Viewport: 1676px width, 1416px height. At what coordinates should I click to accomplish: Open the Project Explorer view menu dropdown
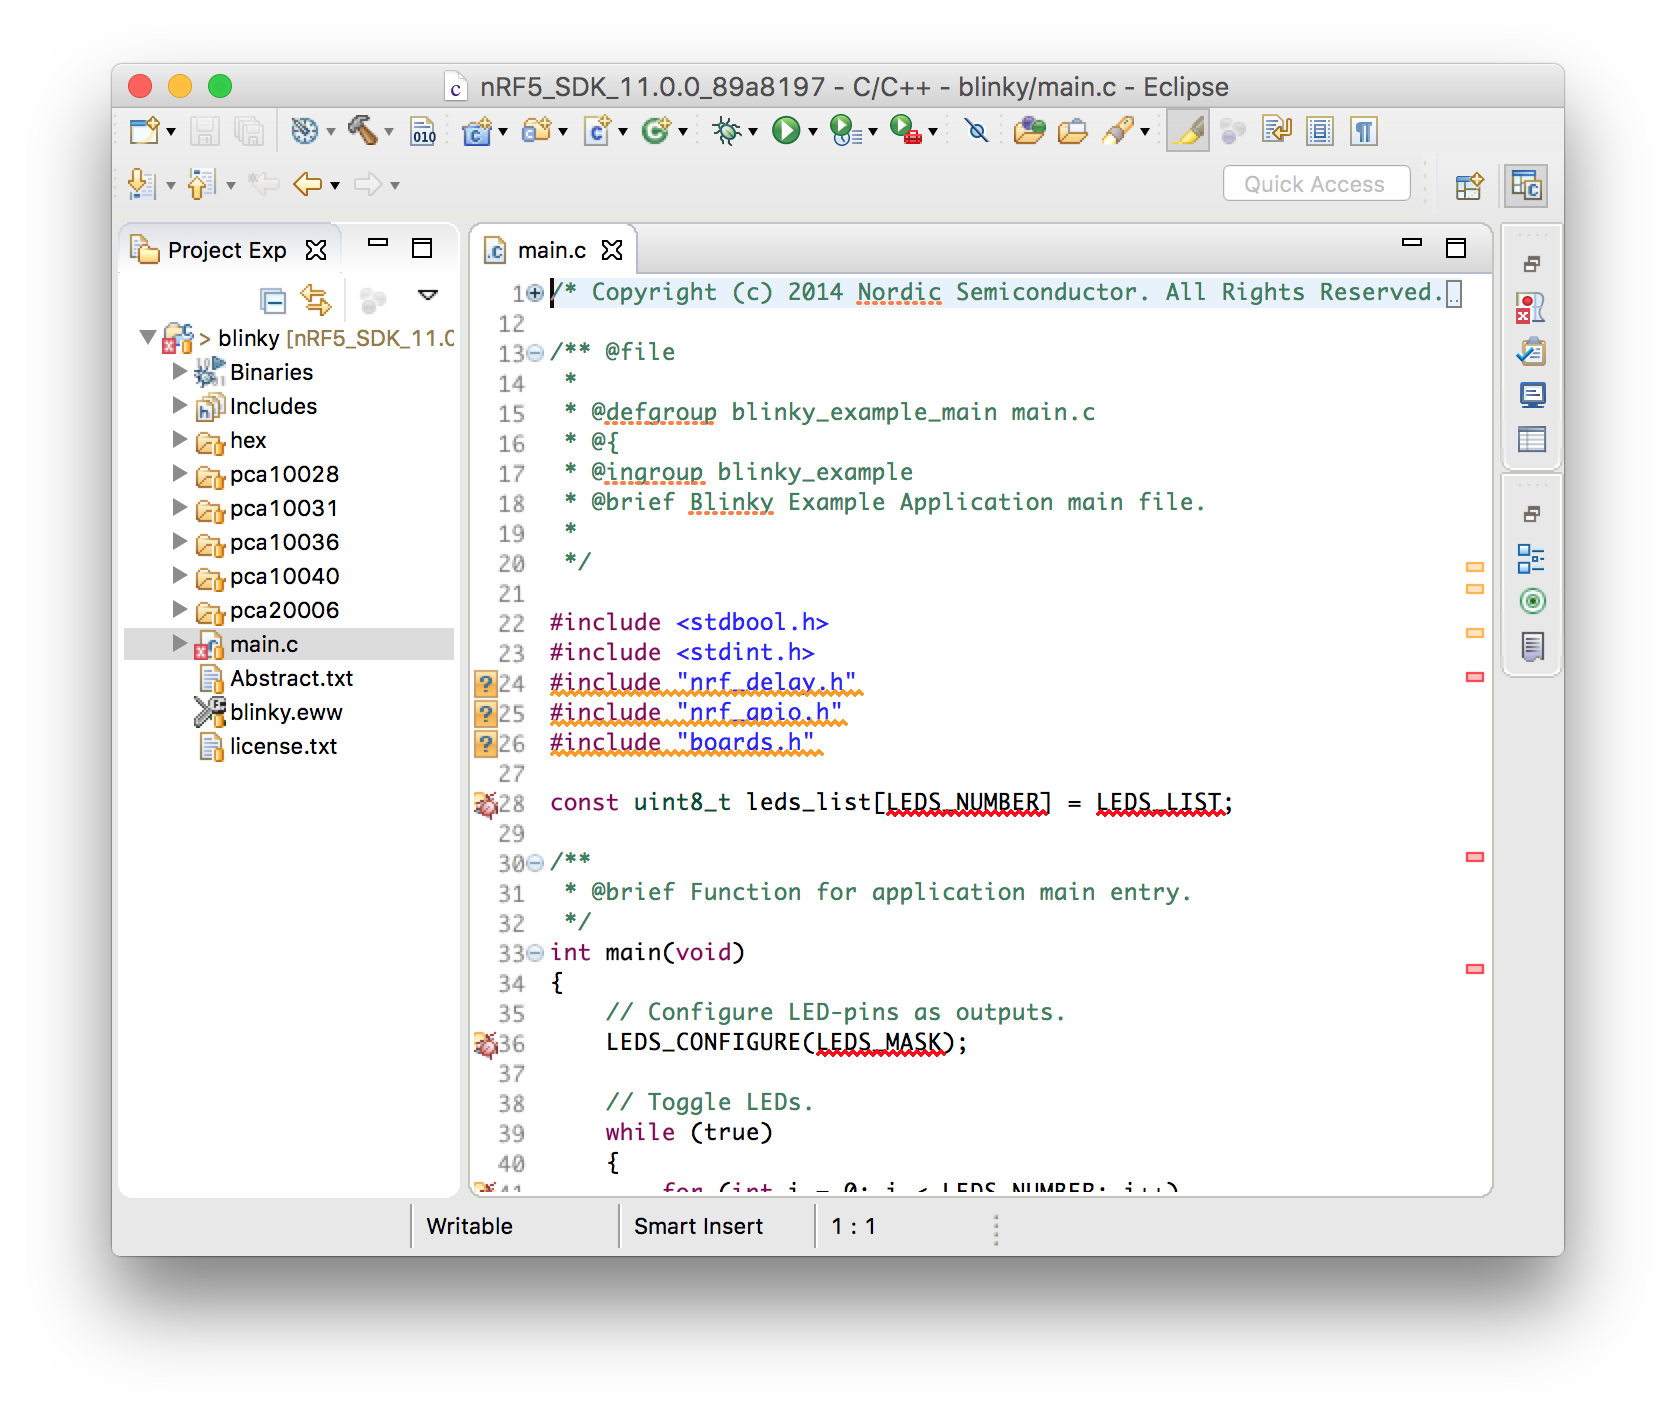point(428,295)
